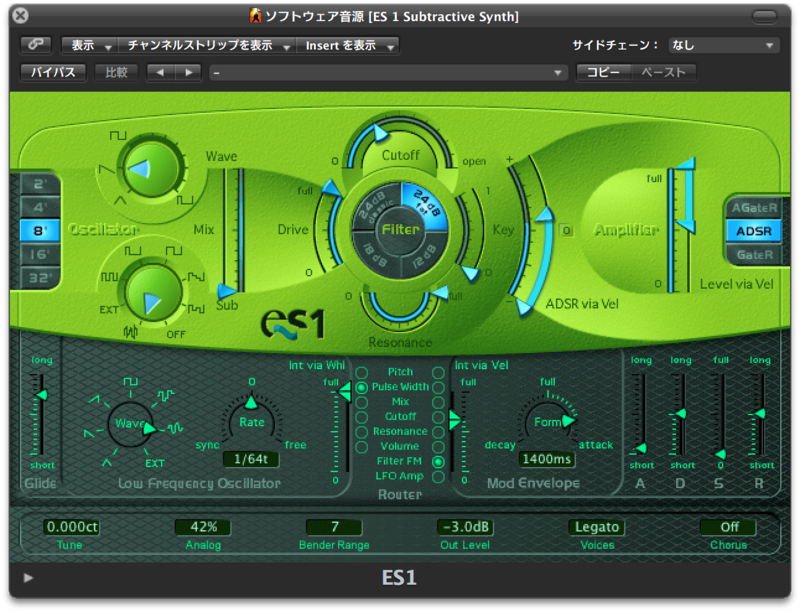Image resolution: width=800 pixels, height=612 pixels.
Task: Select the sawtooth symbol left of oscillator knob
Action: pyautogui.click(x=107, y=169)
